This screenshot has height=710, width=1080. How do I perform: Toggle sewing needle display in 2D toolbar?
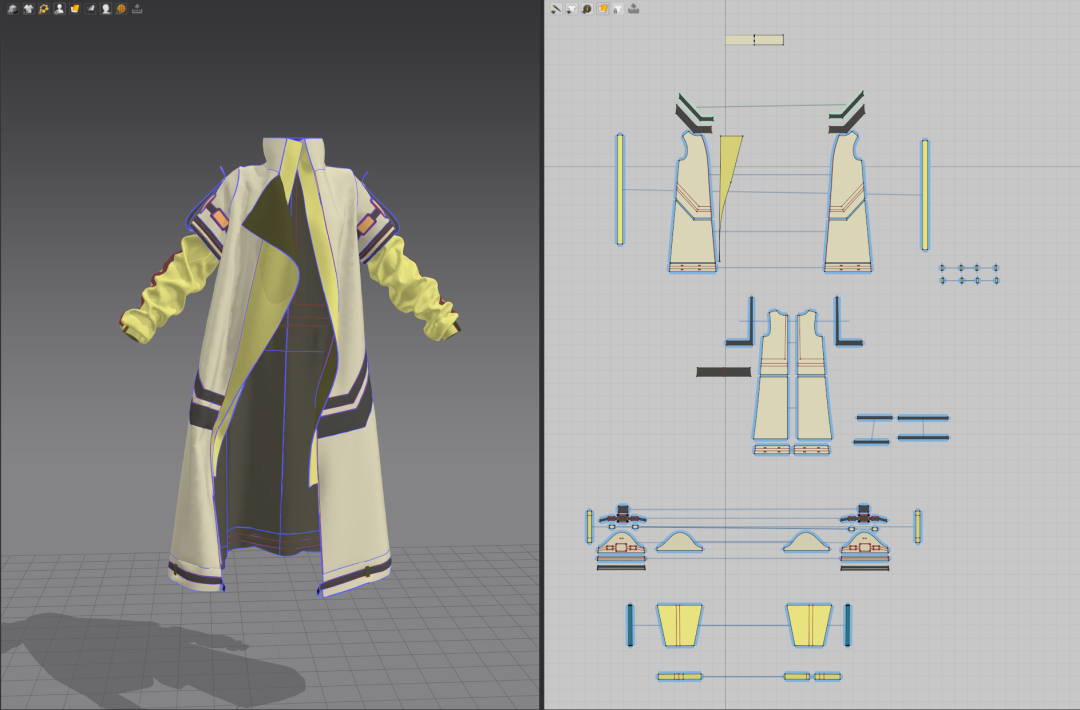tap(556, 9)
